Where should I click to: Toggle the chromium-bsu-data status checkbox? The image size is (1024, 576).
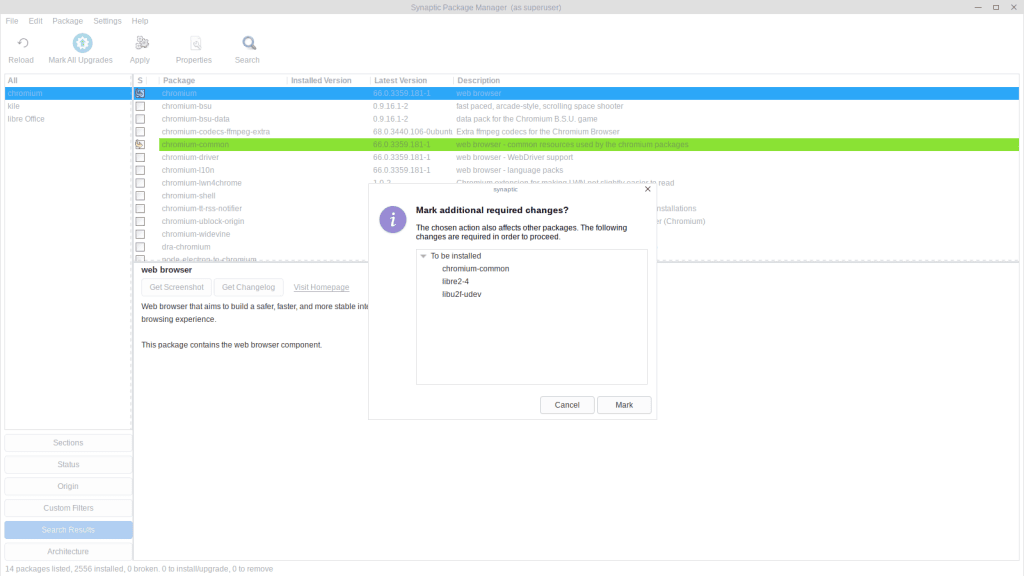(x=140, y=119)
